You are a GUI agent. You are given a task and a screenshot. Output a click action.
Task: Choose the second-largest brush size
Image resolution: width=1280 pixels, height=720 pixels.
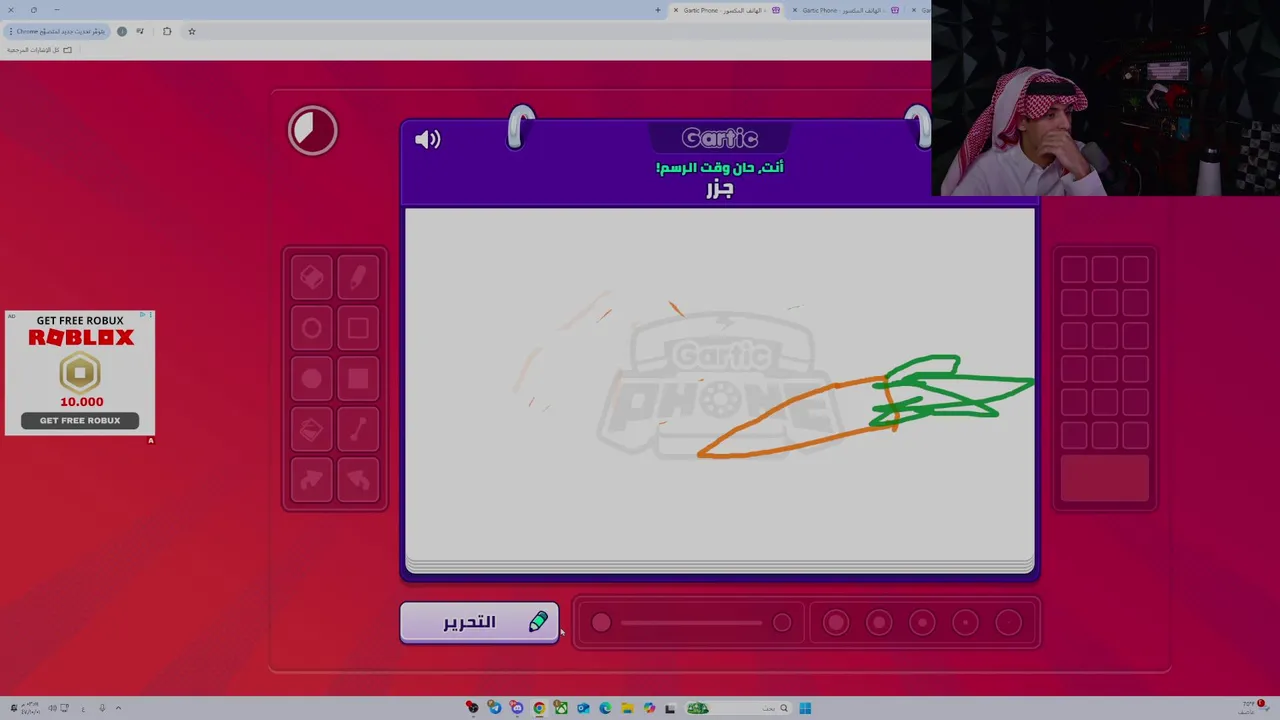pos(879,623)
